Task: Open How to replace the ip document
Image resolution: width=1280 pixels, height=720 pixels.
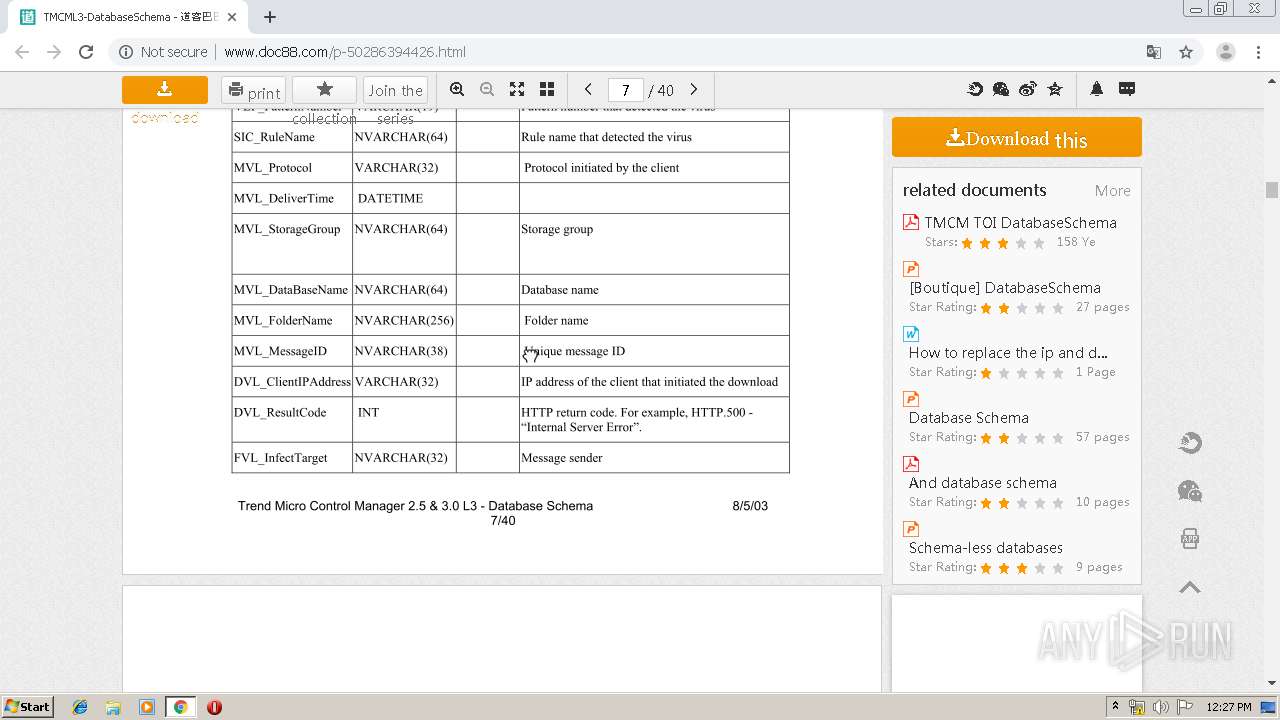Action: pyautogui.click(x=1008, y=353)
